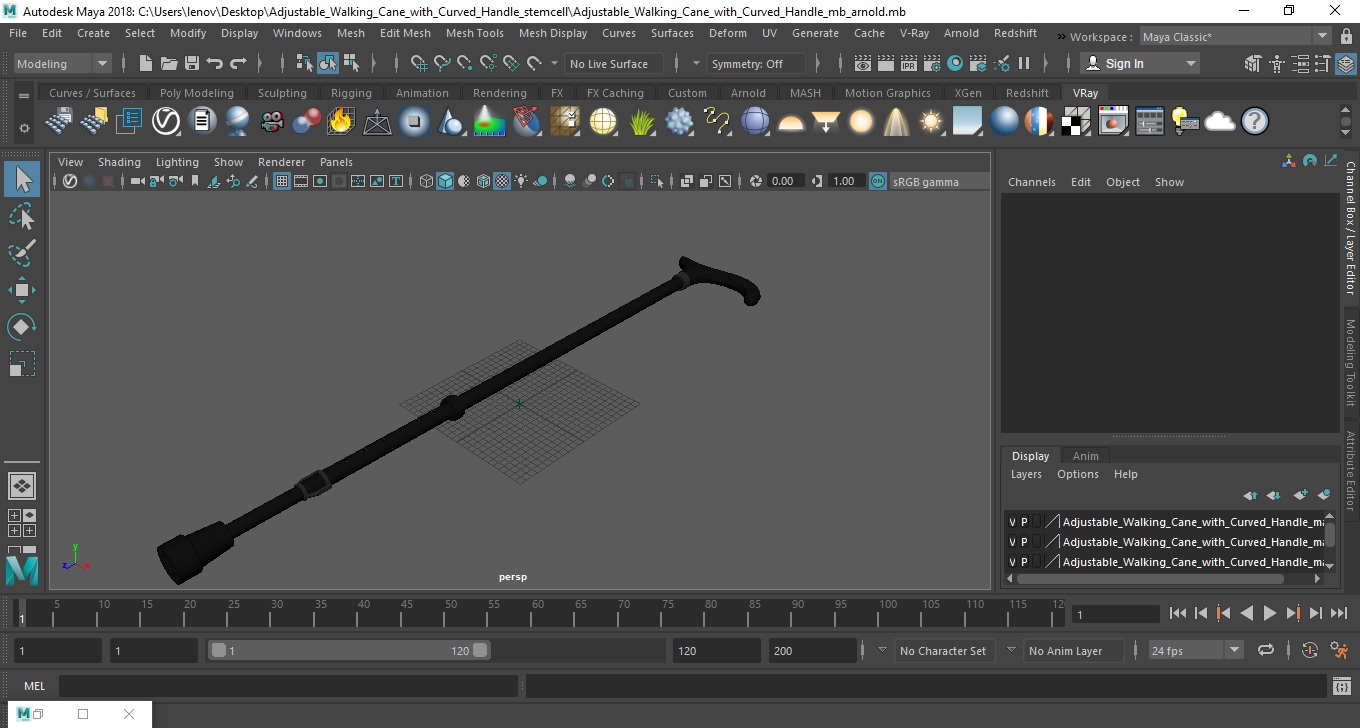Screen dimensions: 1360x728
Task: Toggle timeline loop playback mode
Action: (1266, 650)
